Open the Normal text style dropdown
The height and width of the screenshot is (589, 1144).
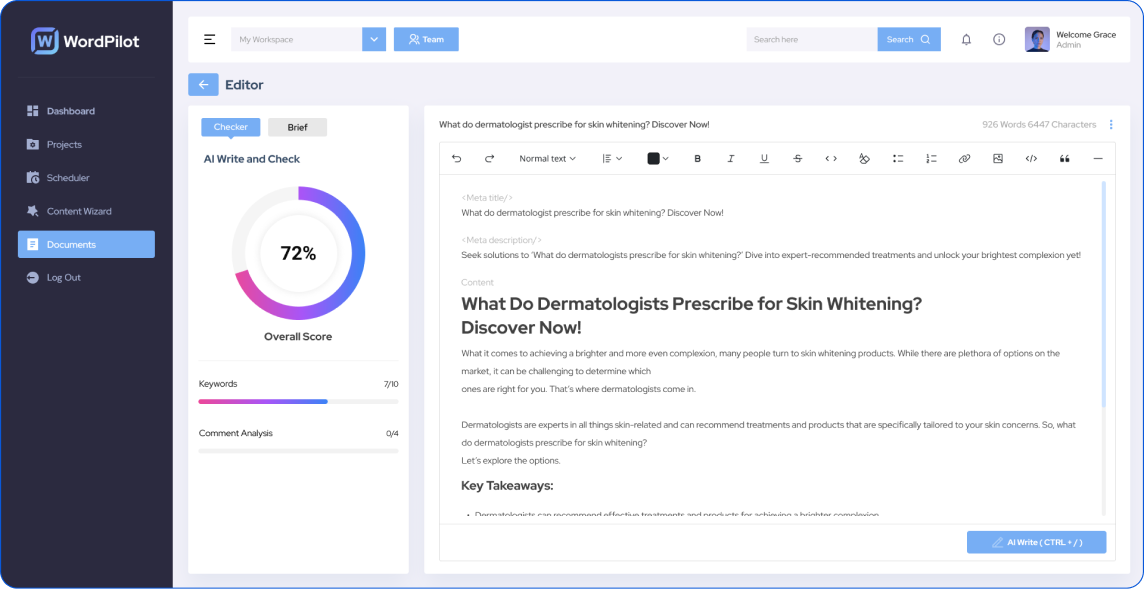coord(547,157)
